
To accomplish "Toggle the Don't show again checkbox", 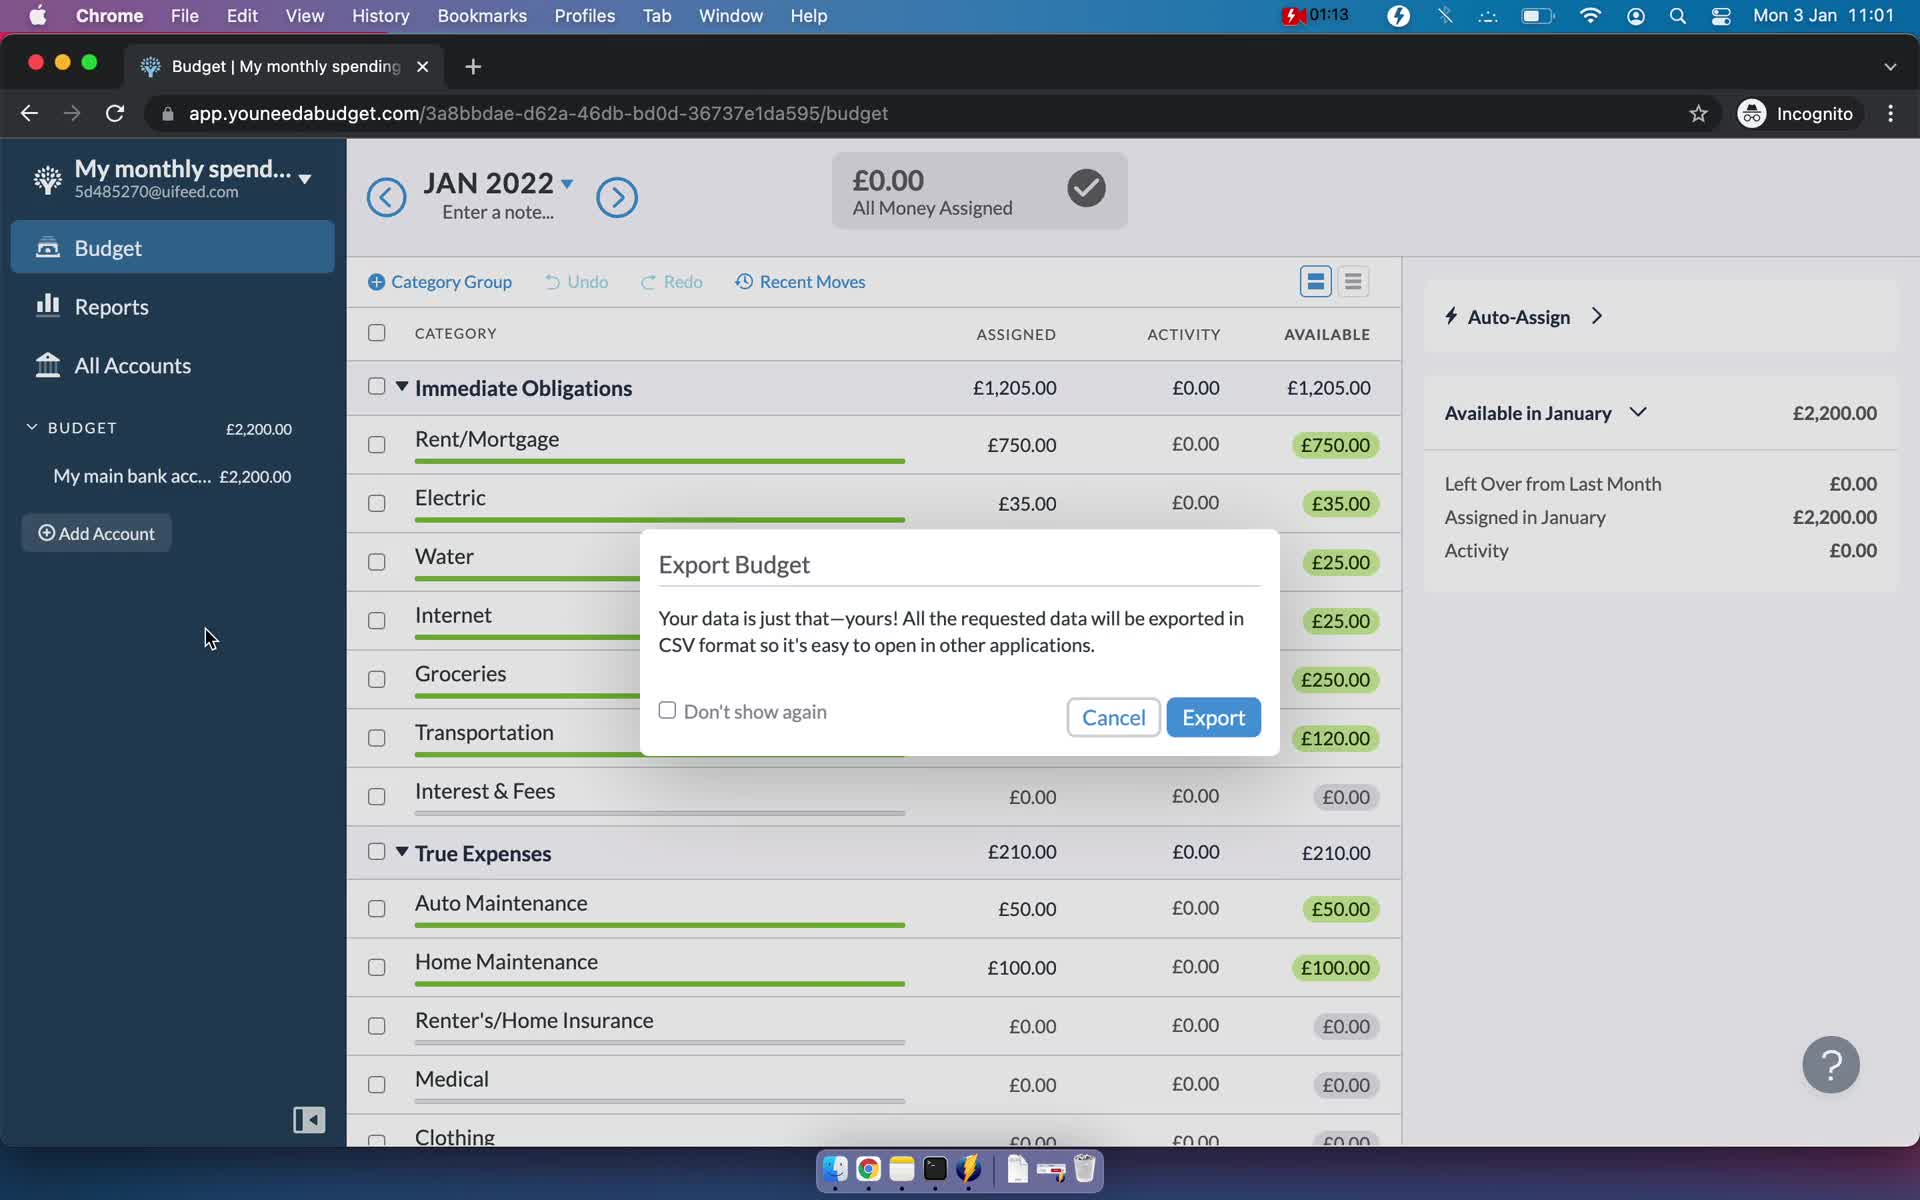I will 668,709.
